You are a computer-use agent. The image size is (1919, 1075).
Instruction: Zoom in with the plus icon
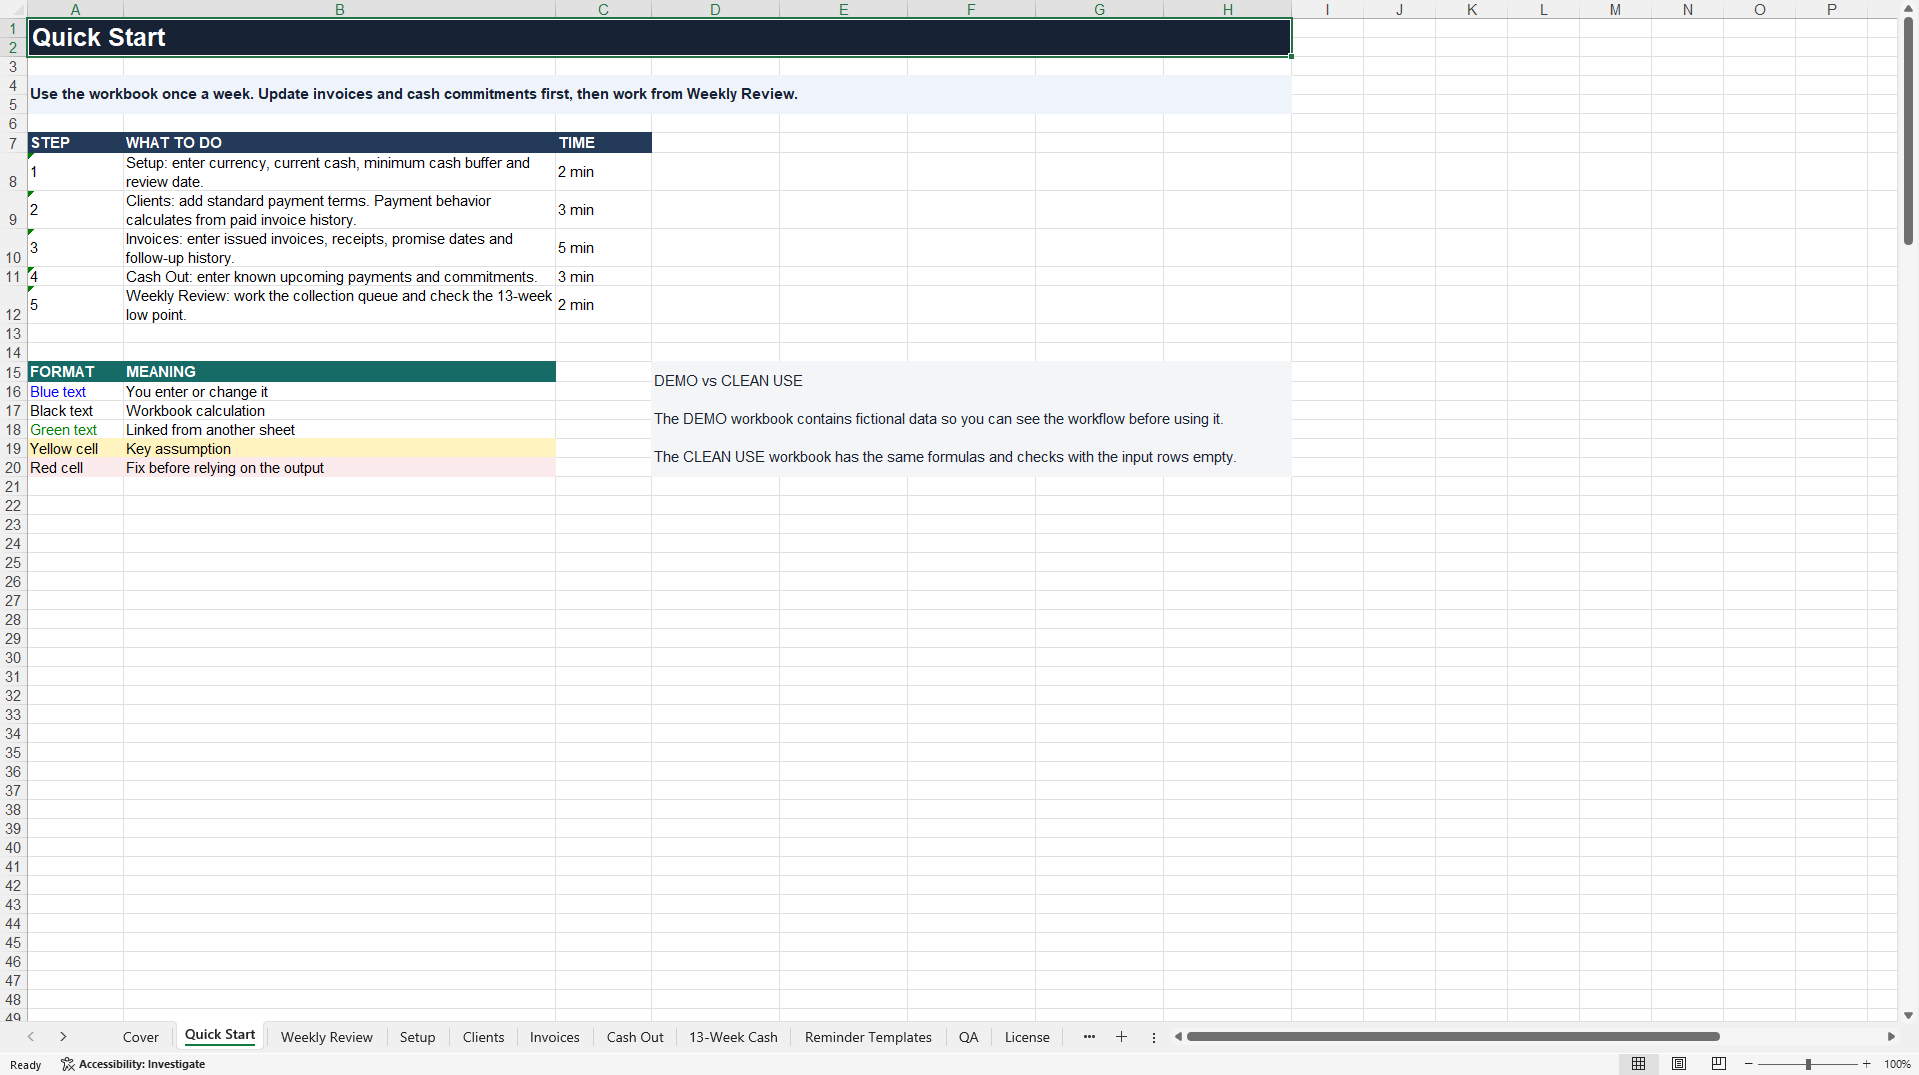tap(1866, 1064)
